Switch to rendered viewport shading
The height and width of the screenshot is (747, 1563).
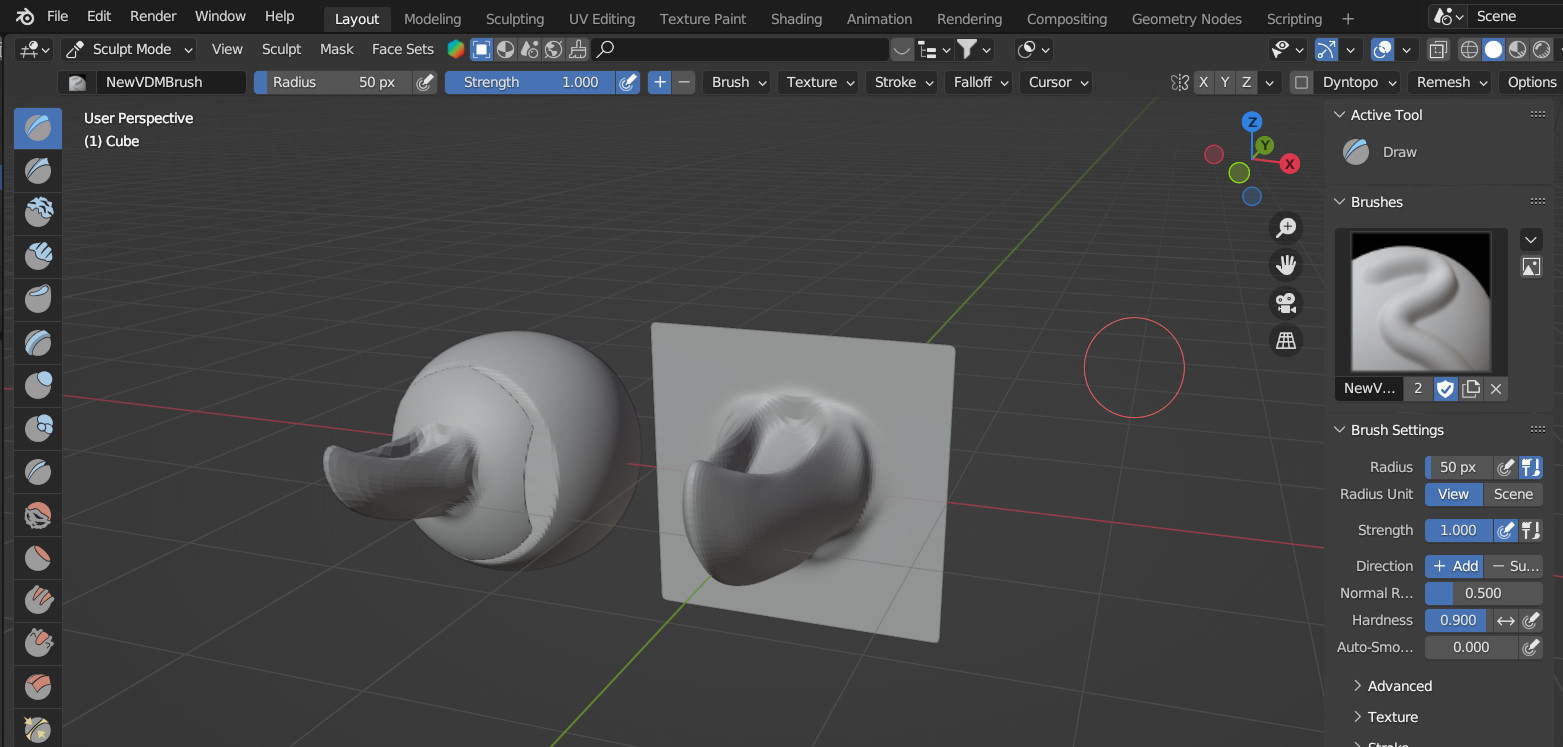[1541, 49]
